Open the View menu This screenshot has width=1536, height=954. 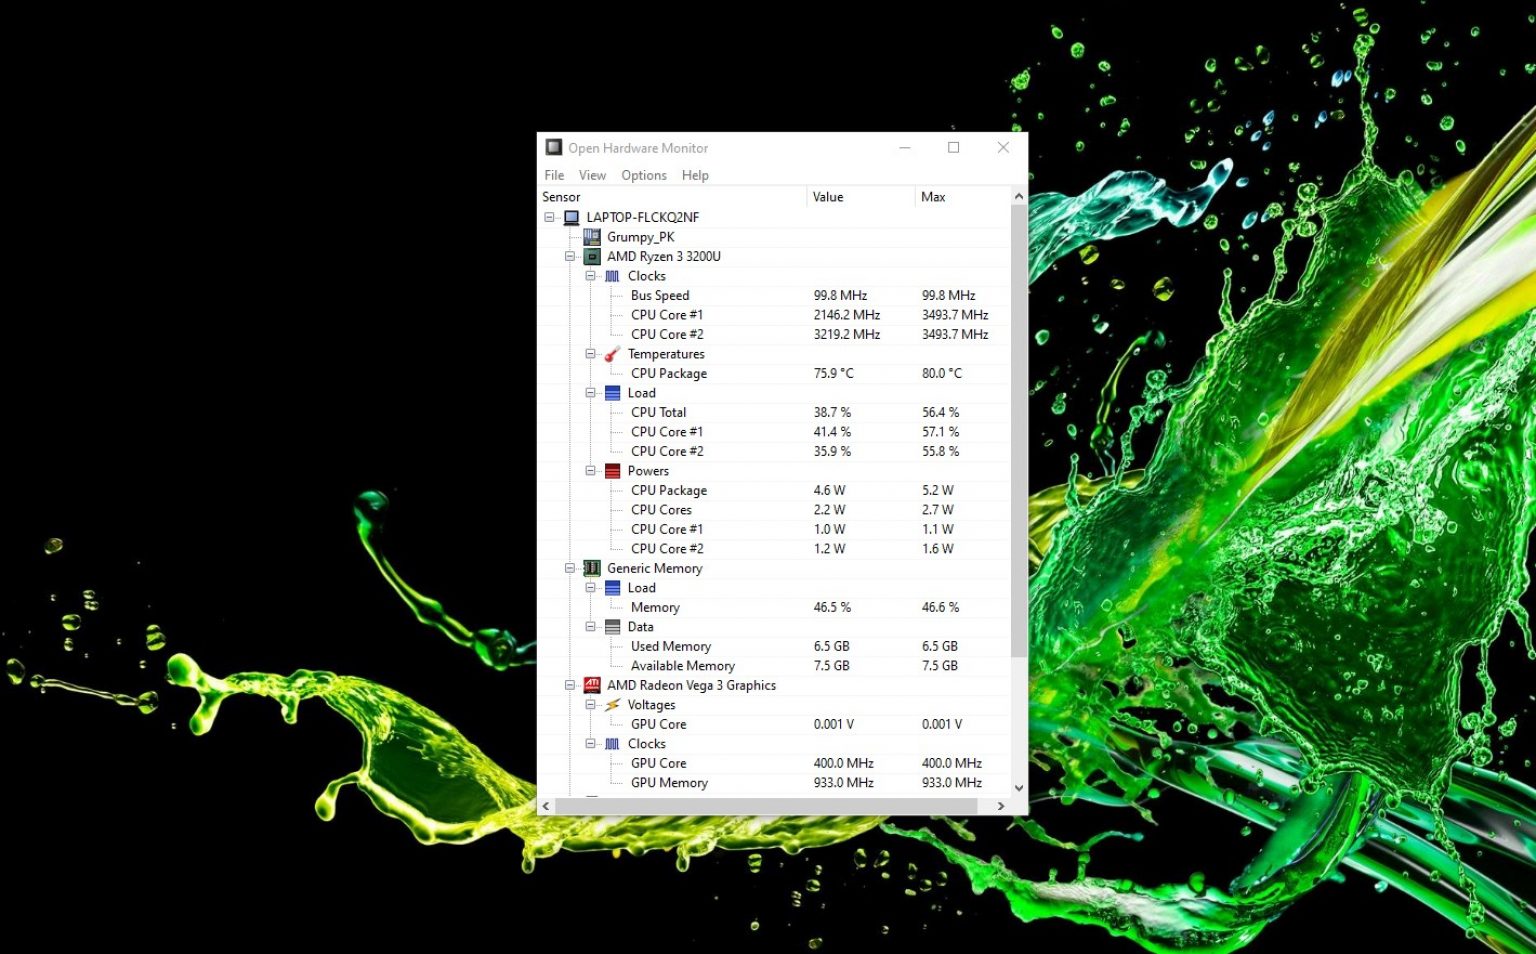592,175
